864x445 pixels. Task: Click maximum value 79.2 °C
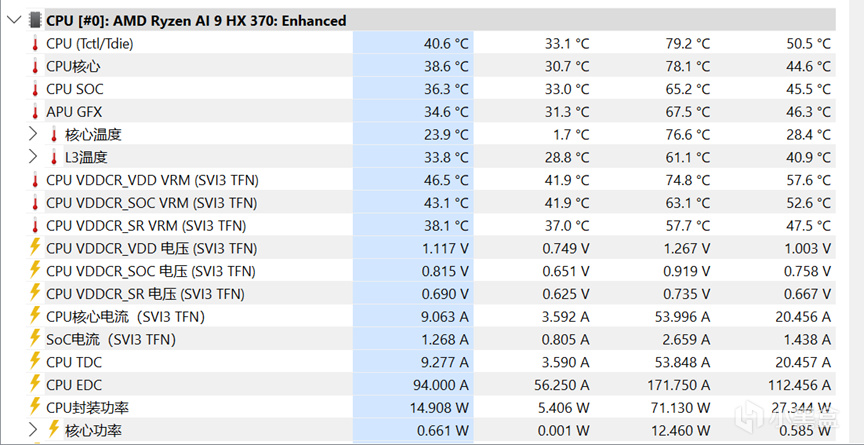coord(688,44)
